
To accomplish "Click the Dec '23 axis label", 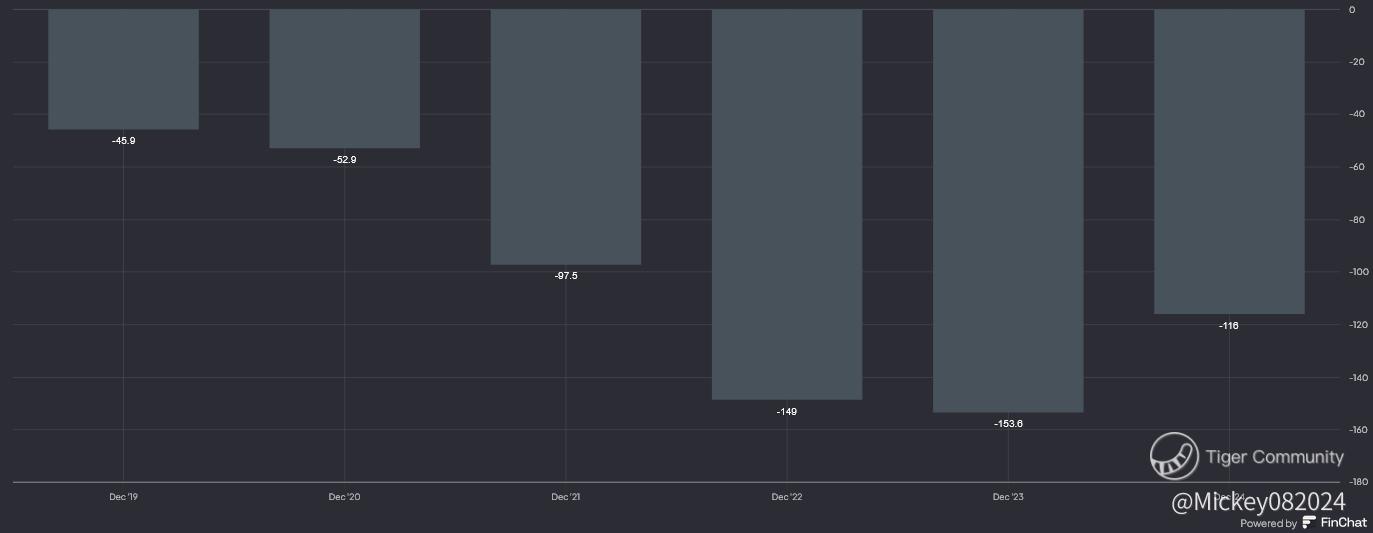I will (x=1008, y=497).
